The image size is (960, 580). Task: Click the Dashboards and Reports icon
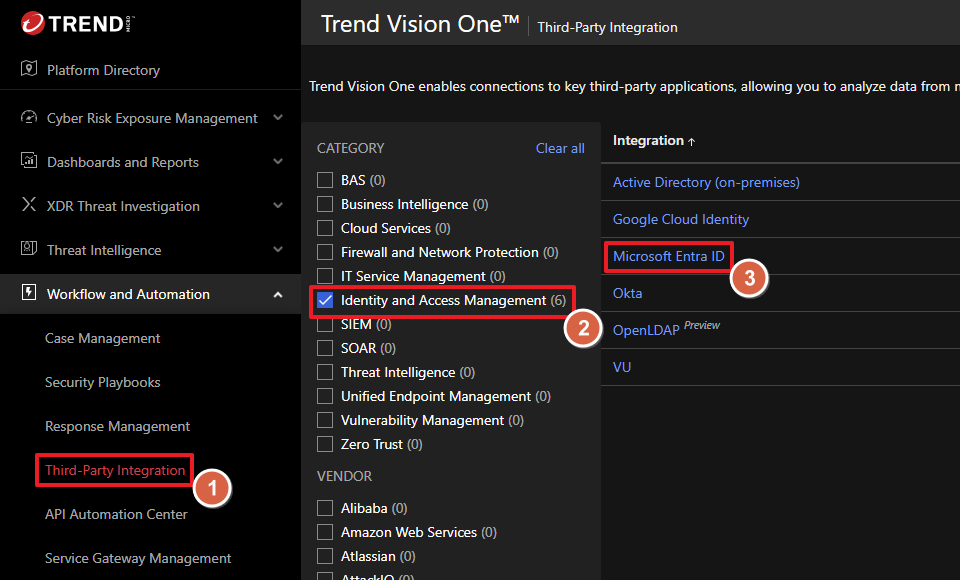(28, 162)
